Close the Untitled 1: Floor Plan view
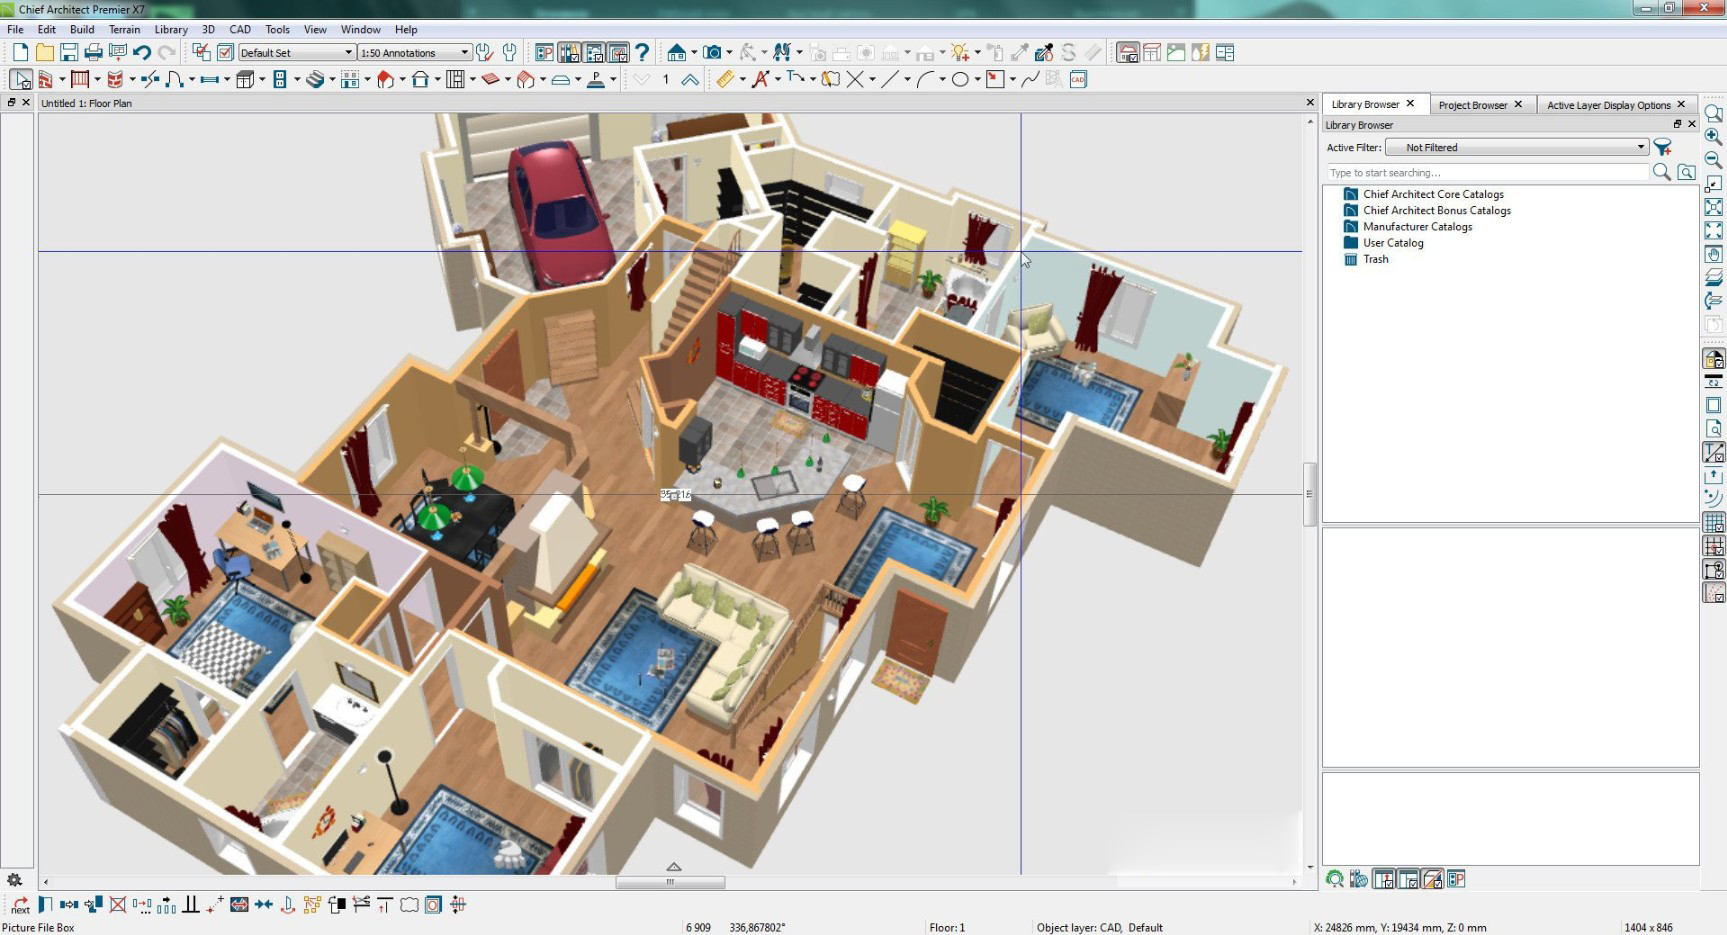This screenshot has height=935, width=1727. click(x=1310, y=102)
